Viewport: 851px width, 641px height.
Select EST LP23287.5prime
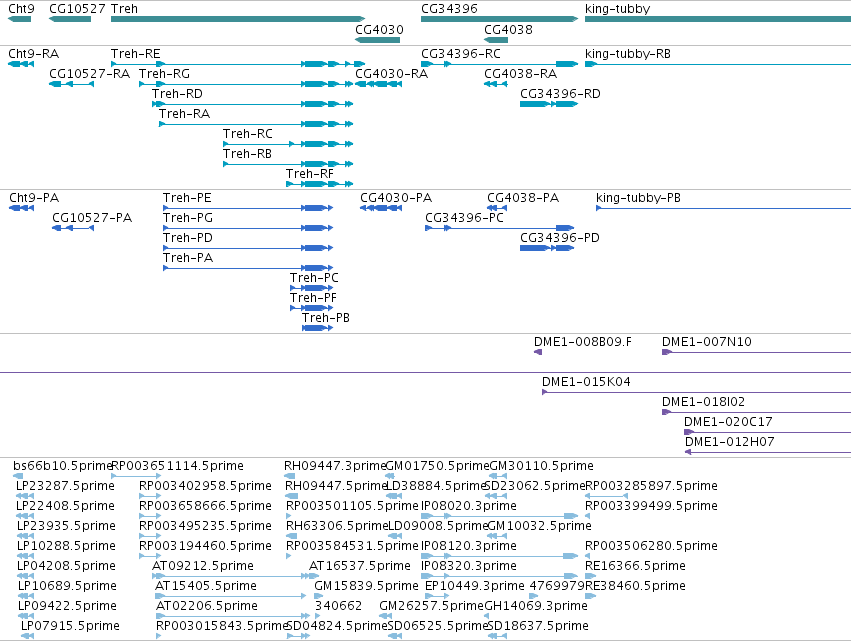click(x=25, y=496)
